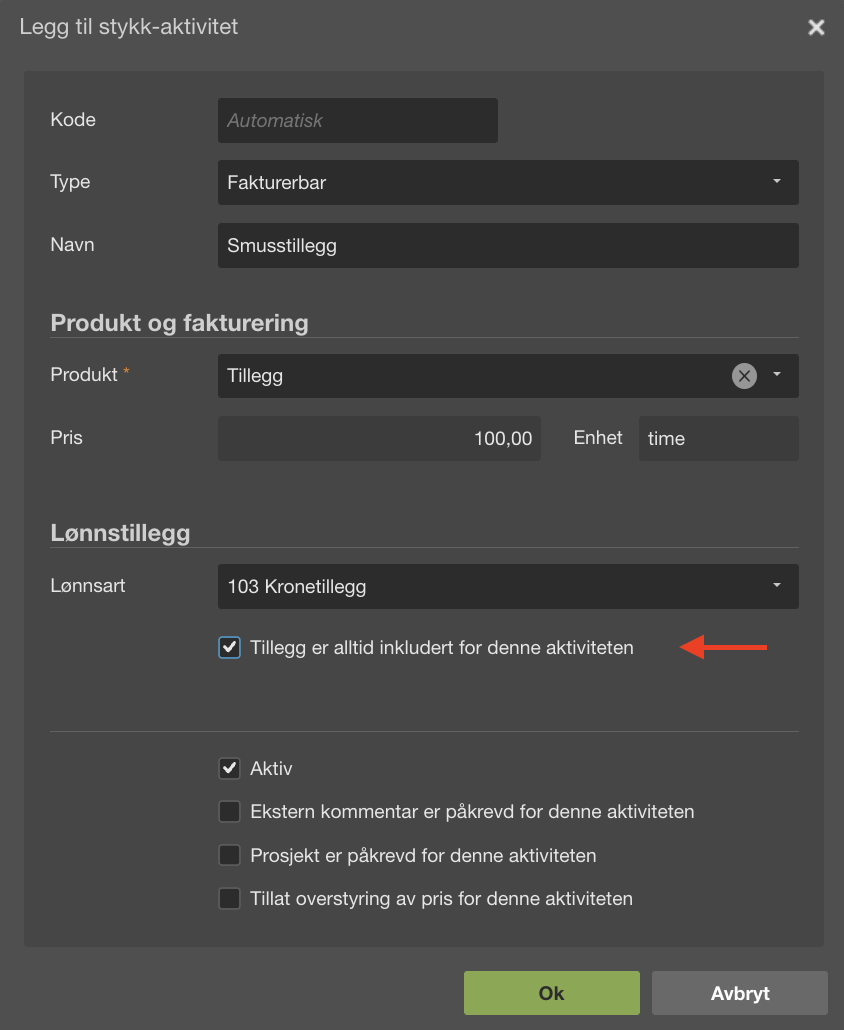Screen dimensions: 844x1030
Task: Edit the Pris field showing 100,00
Action: [x=379, y=438]
